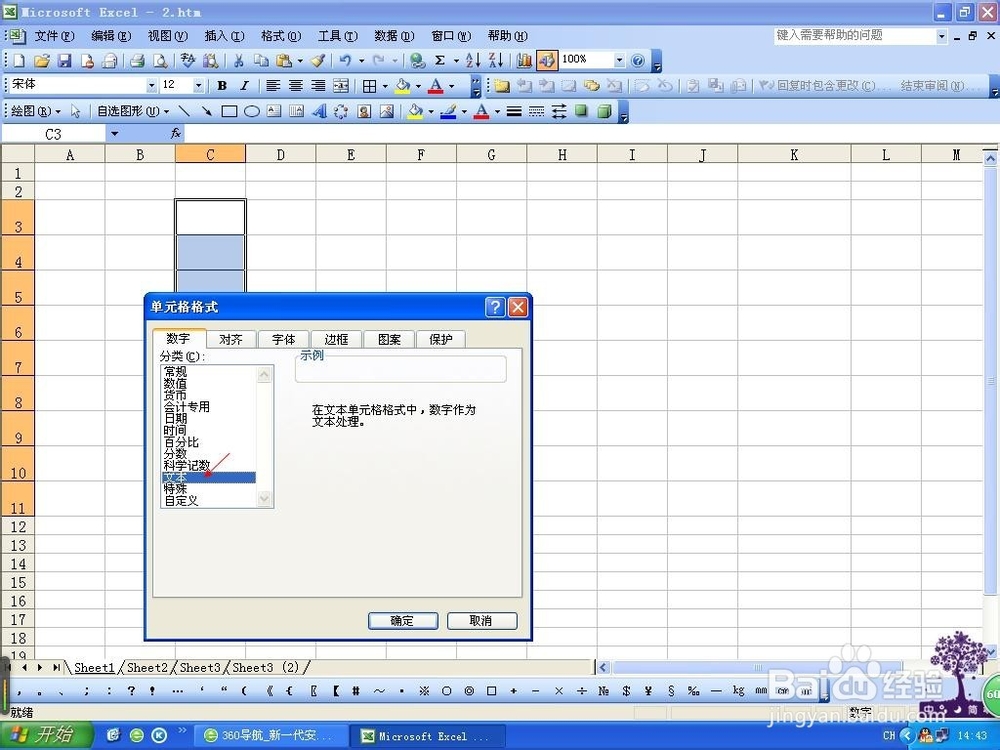Screen dimensions: 1000x750
Task: Click the Format Painter brush icon
Action: [318, 61]
